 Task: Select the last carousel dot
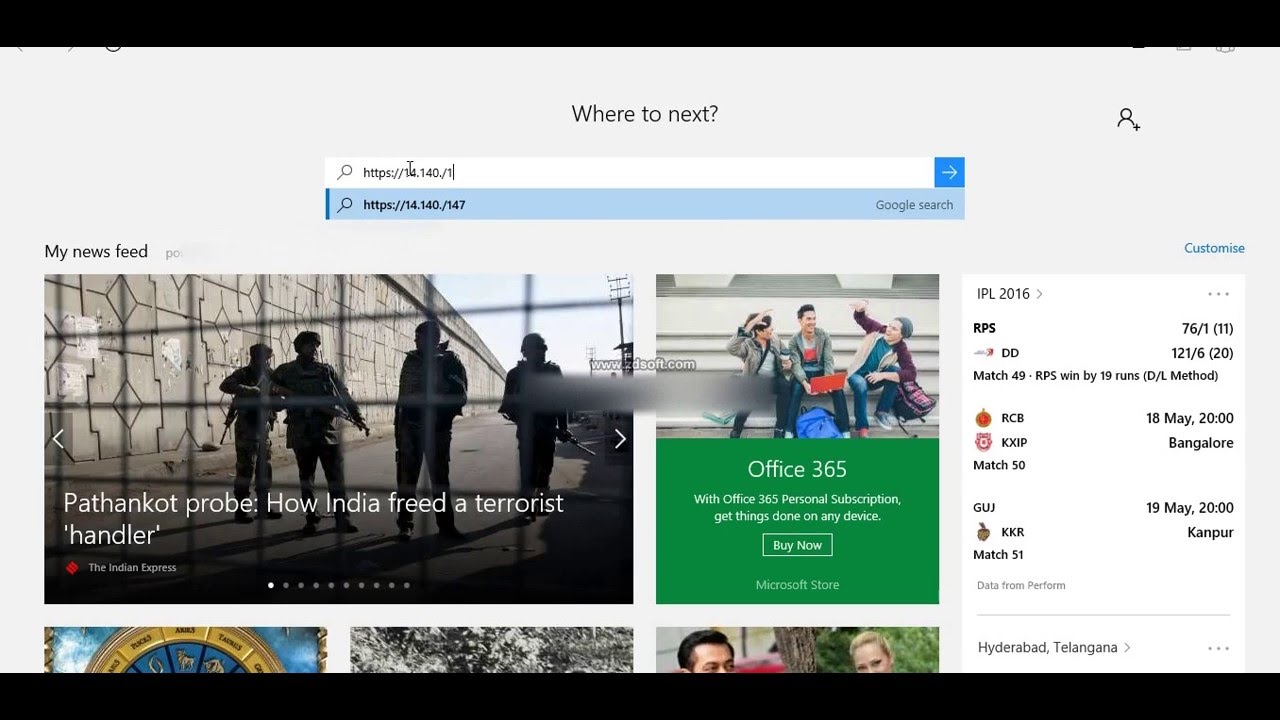[x=406, y=585]
